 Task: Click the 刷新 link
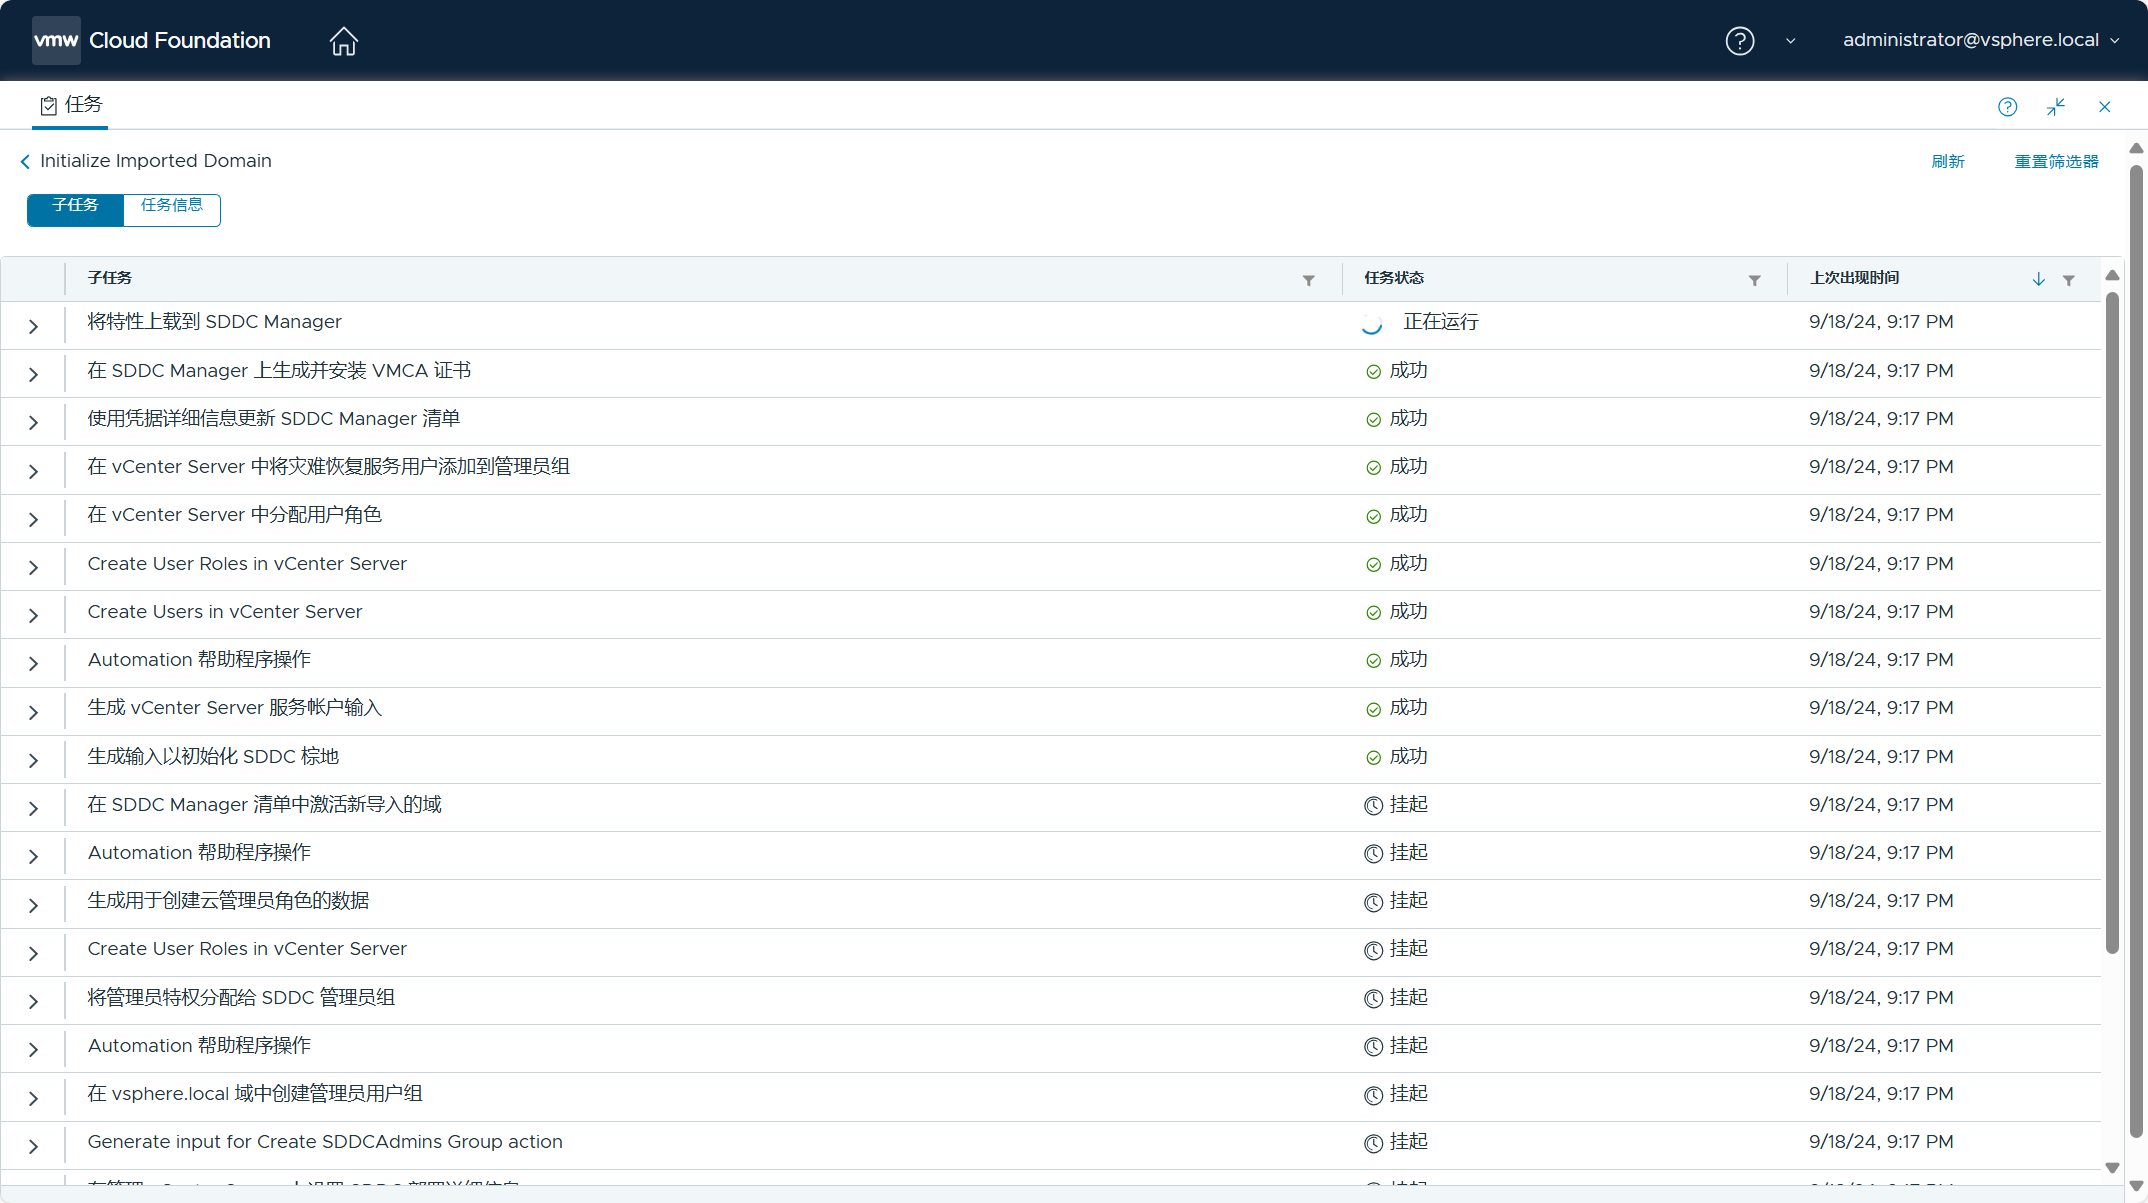[x=1947, y=162]
